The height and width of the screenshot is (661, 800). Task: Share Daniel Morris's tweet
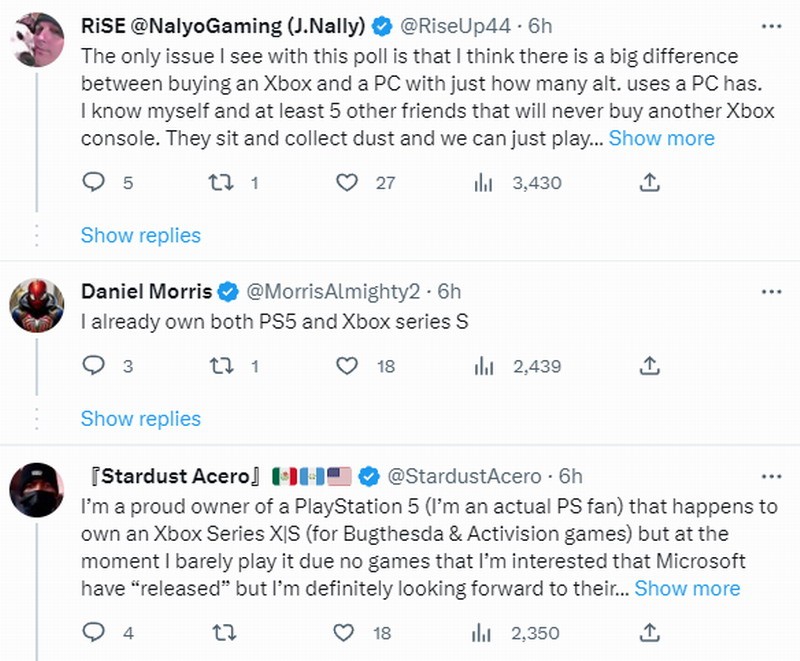[x=649, y=366]
